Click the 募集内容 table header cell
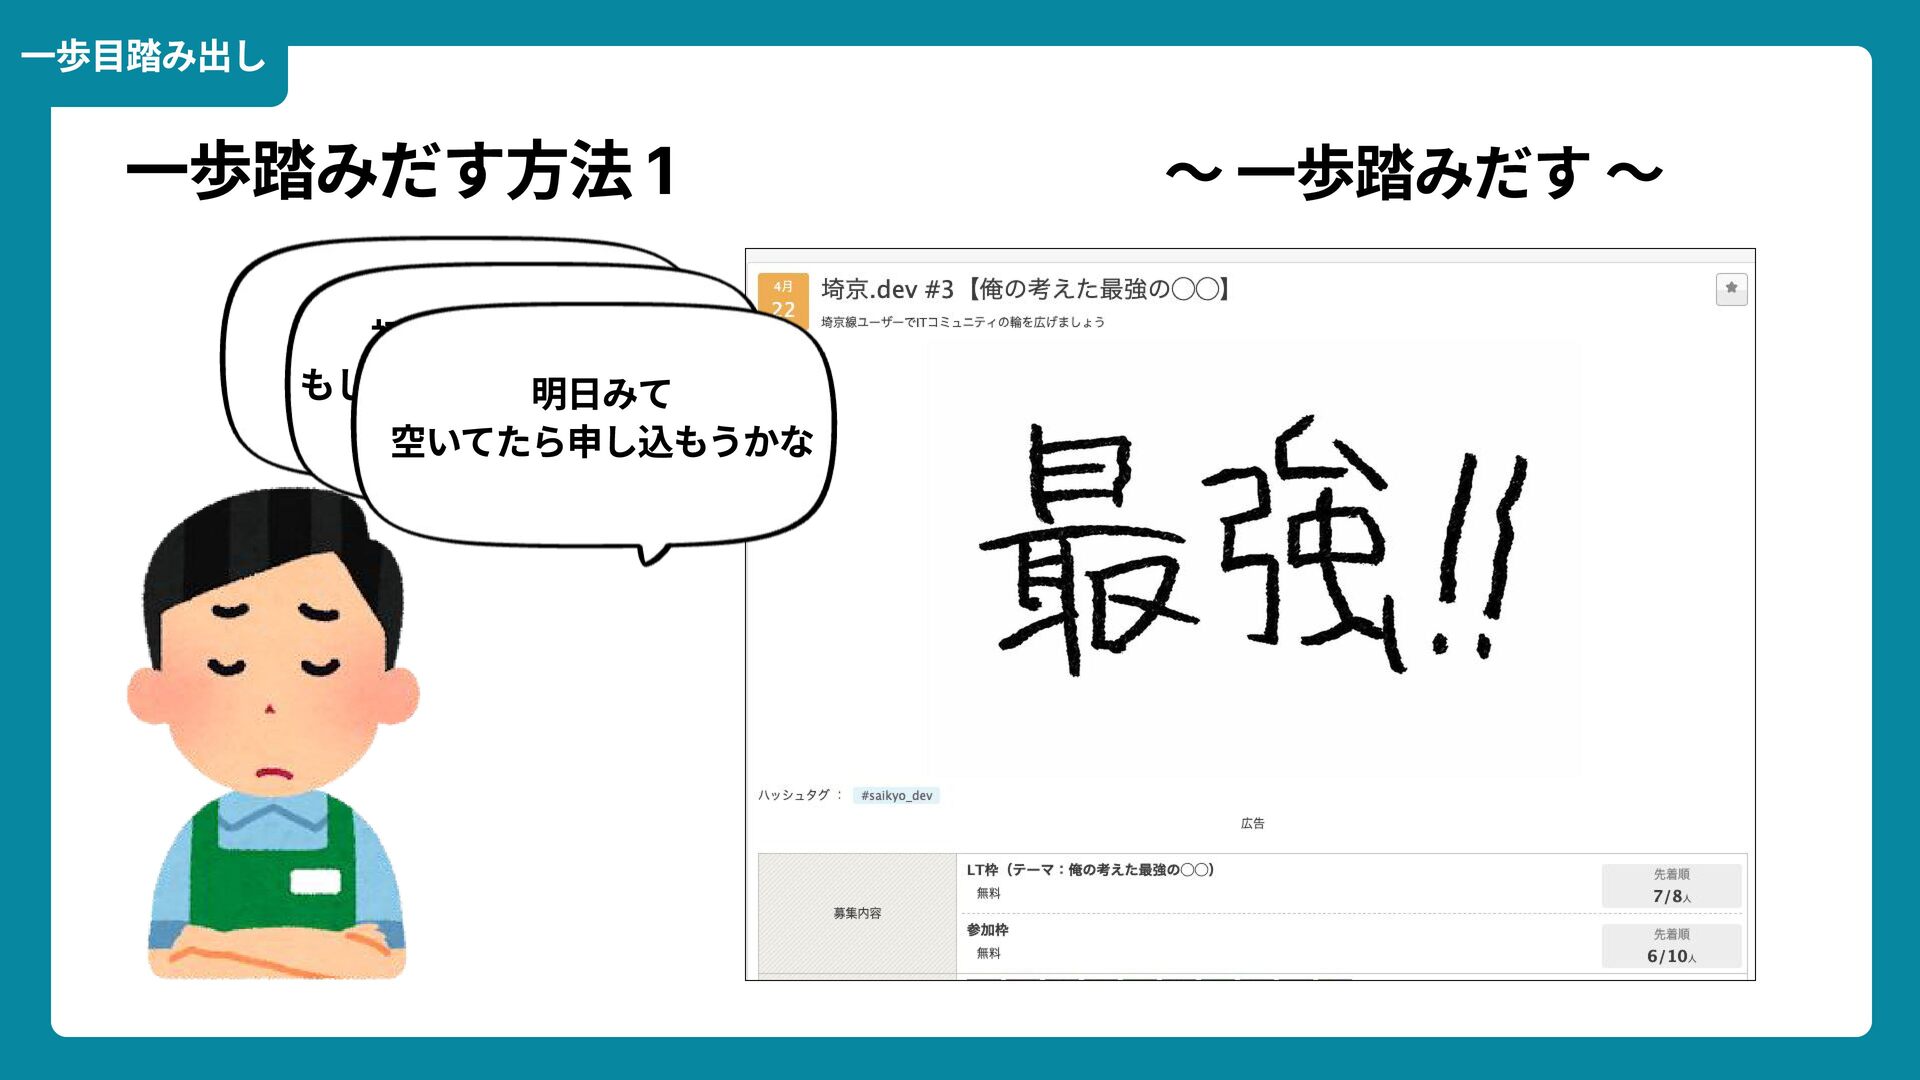The image size is (1920, 1080). pyautogui.click(x=857, y=913)
